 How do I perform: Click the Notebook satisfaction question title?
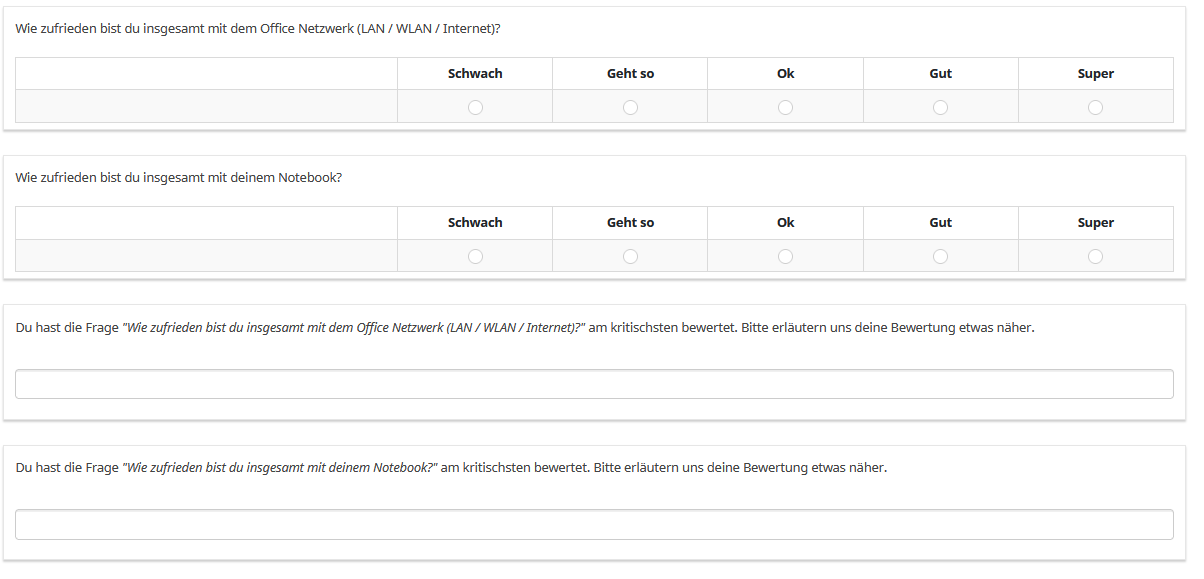(x=179, y=178)
